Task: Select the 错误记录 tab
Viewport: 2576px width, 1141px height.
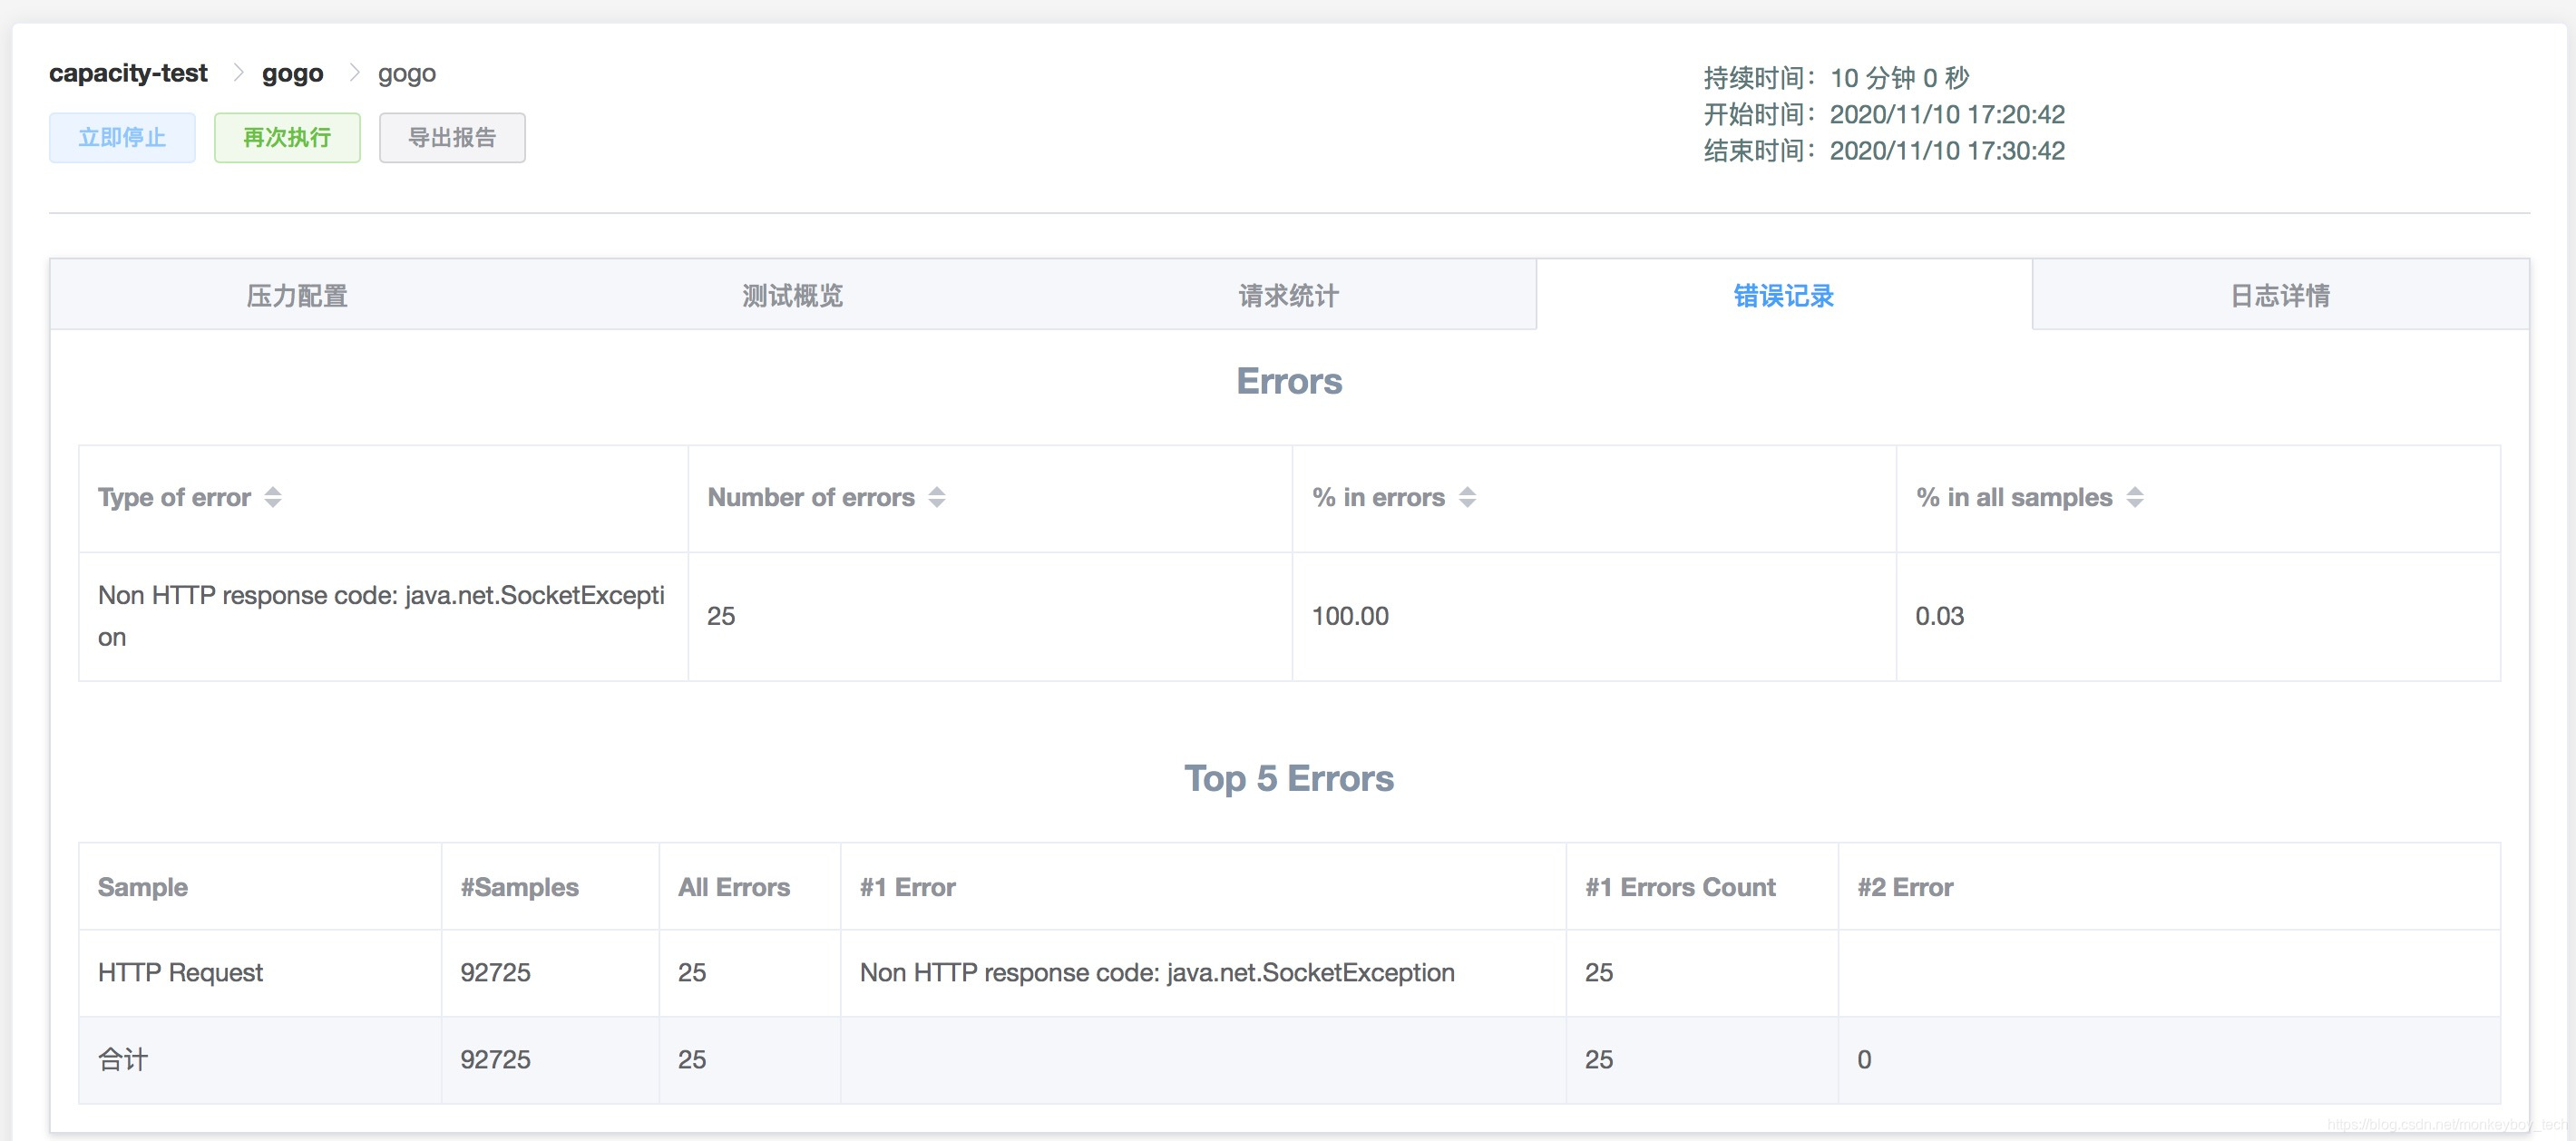Action: (x=1784, y=295)
